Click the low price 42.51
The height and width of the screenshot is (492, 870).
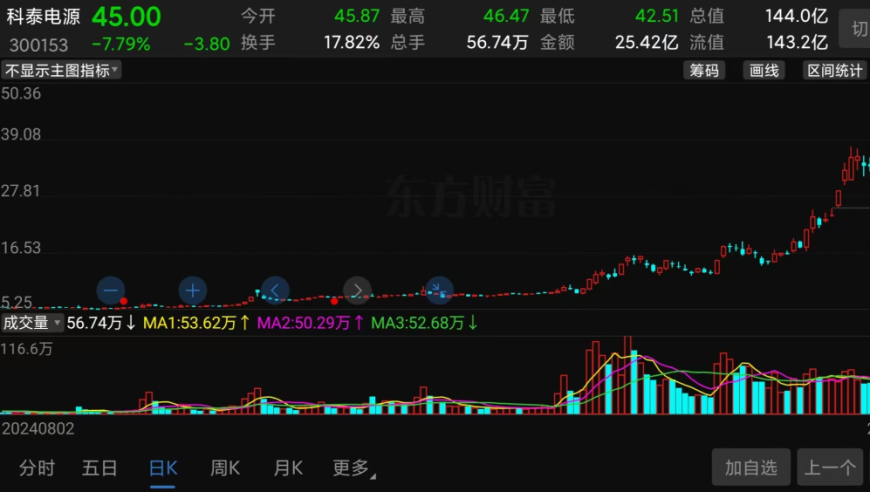pos(657,16)
